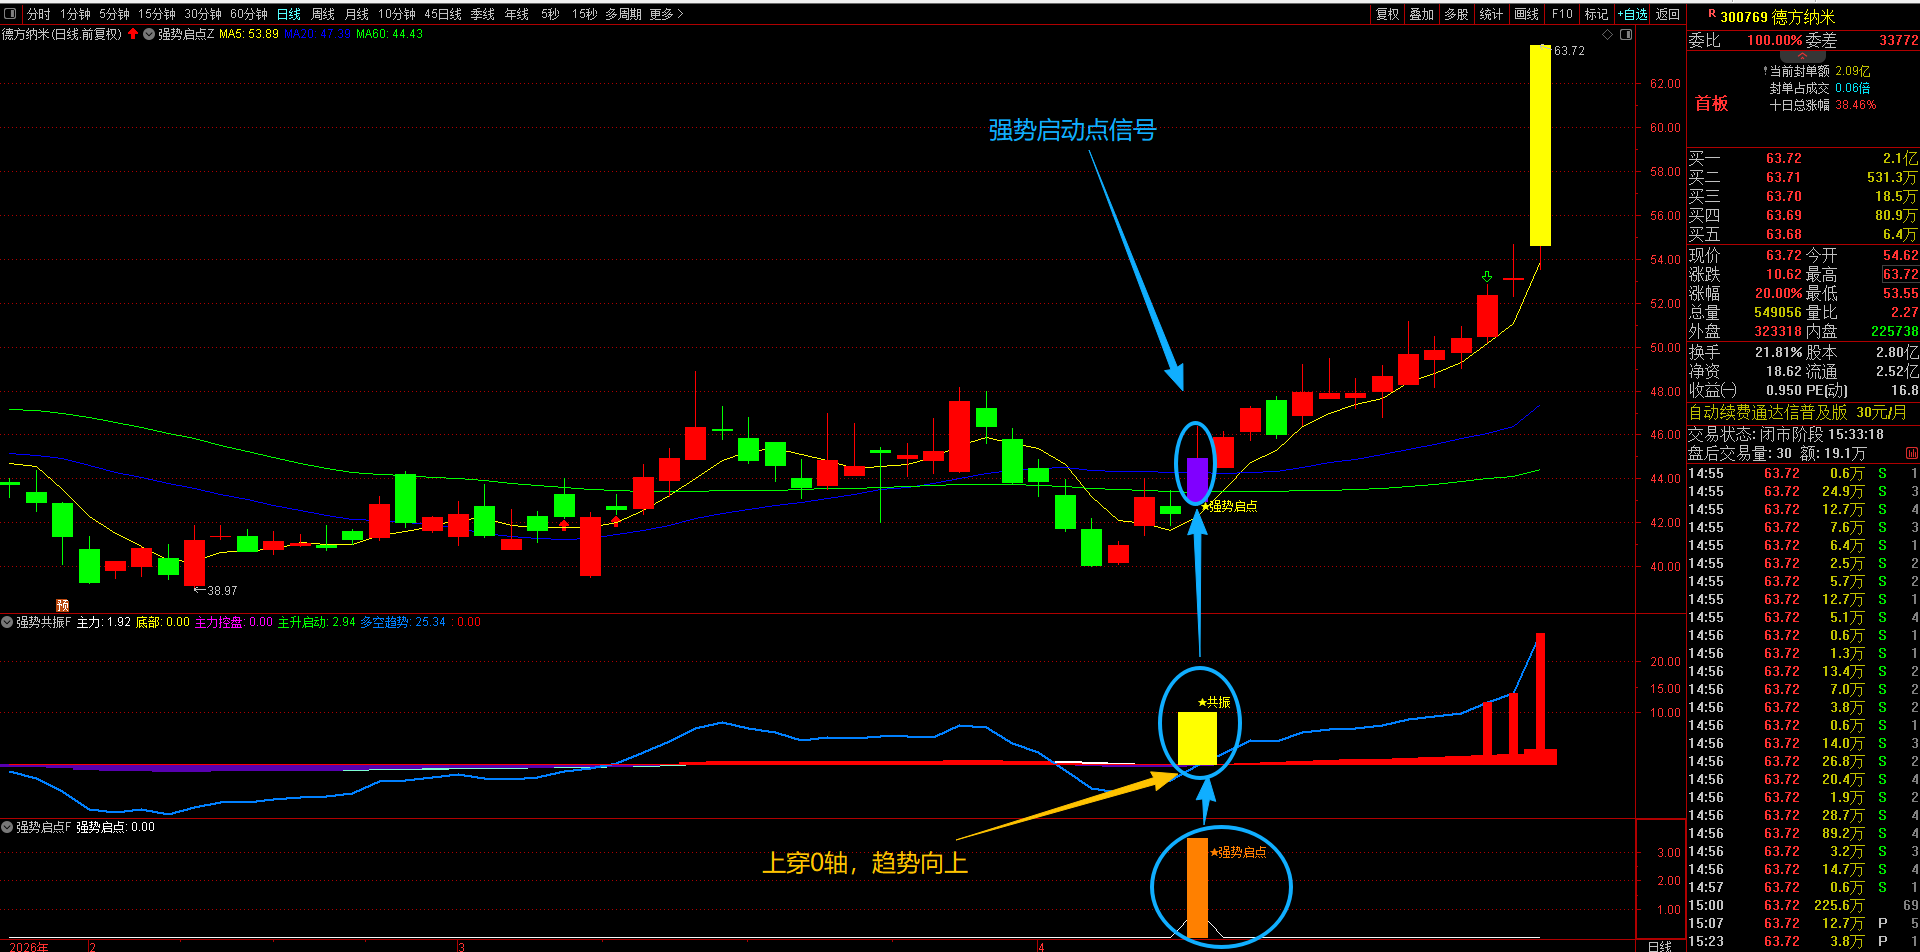1920x952 pixels.
Task: Click the 返回 back button
Action: point(1668,14)
